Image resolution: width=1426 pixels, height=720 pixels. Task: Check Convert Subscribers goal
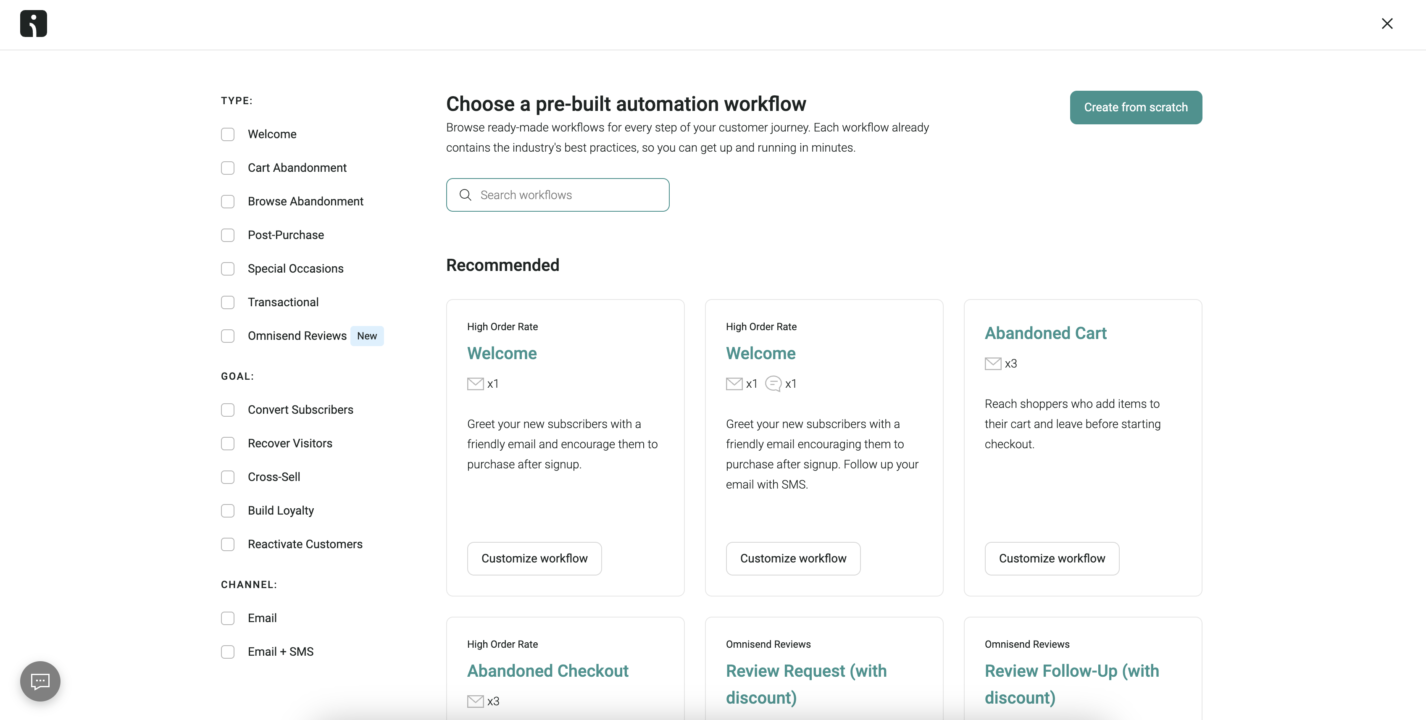[x=228, y=410]
